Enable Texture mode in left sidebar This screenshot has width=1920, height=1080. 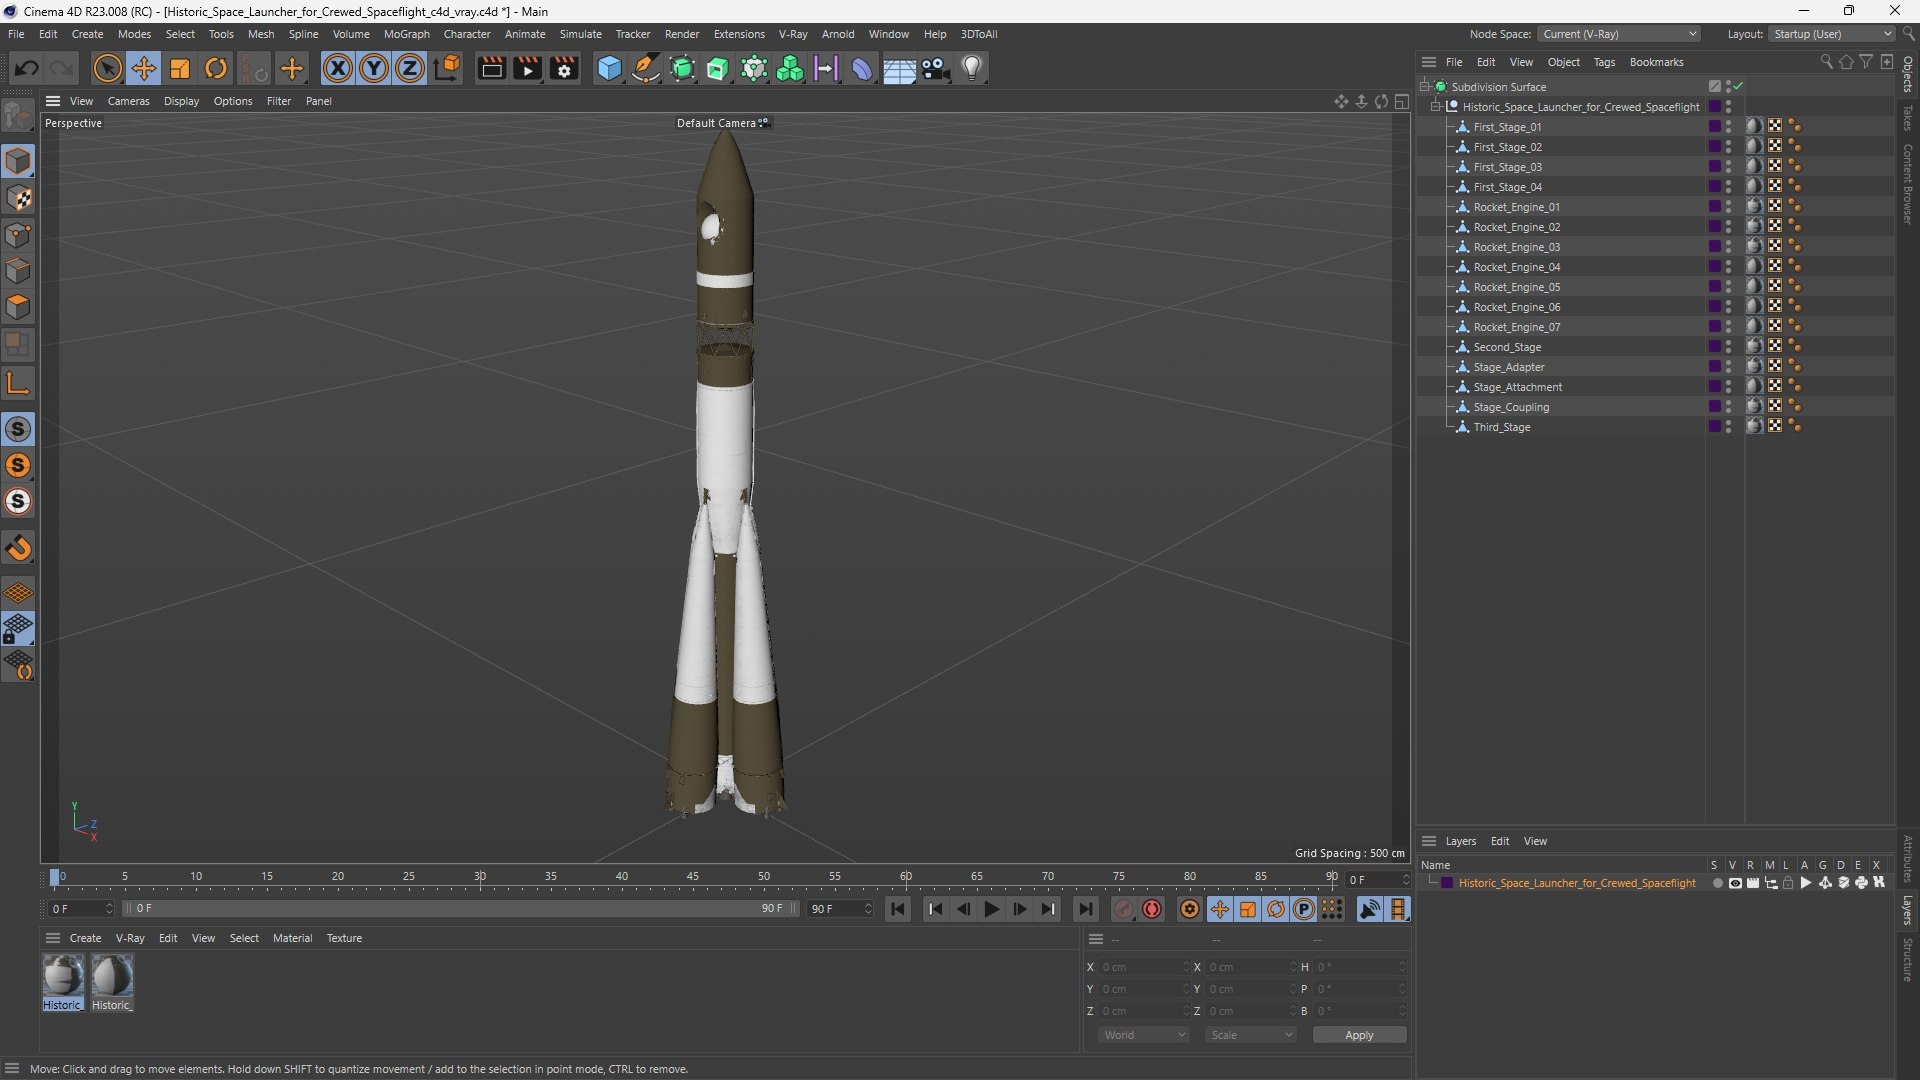coord(18,198)
